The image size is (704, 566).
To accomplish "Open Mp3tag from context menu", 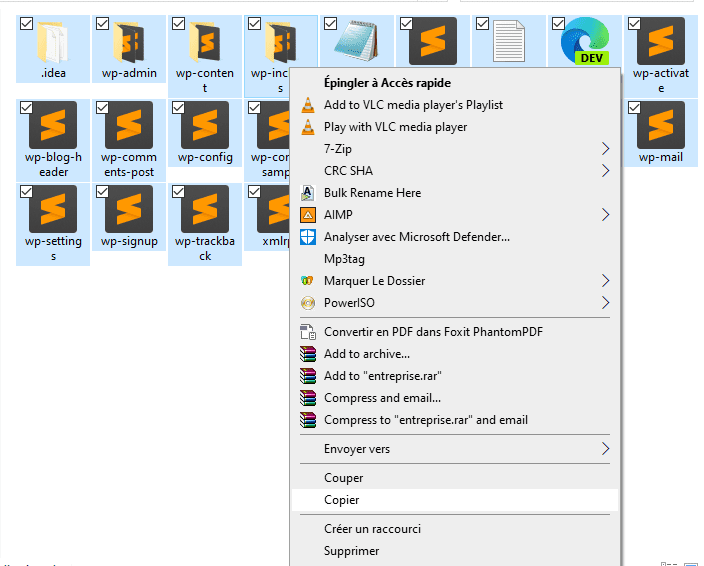I will (455, 259).
